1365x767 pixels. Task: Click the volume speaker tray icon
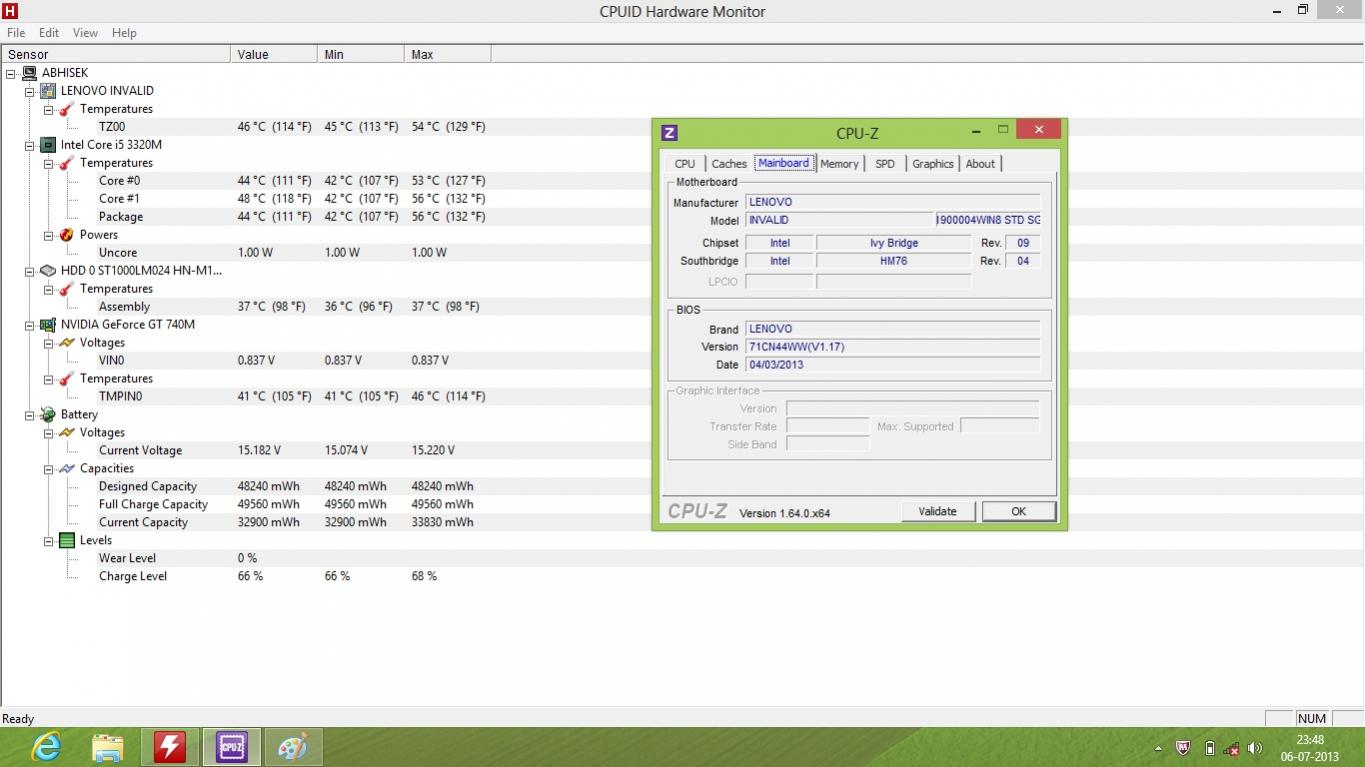pos(1254,748)
